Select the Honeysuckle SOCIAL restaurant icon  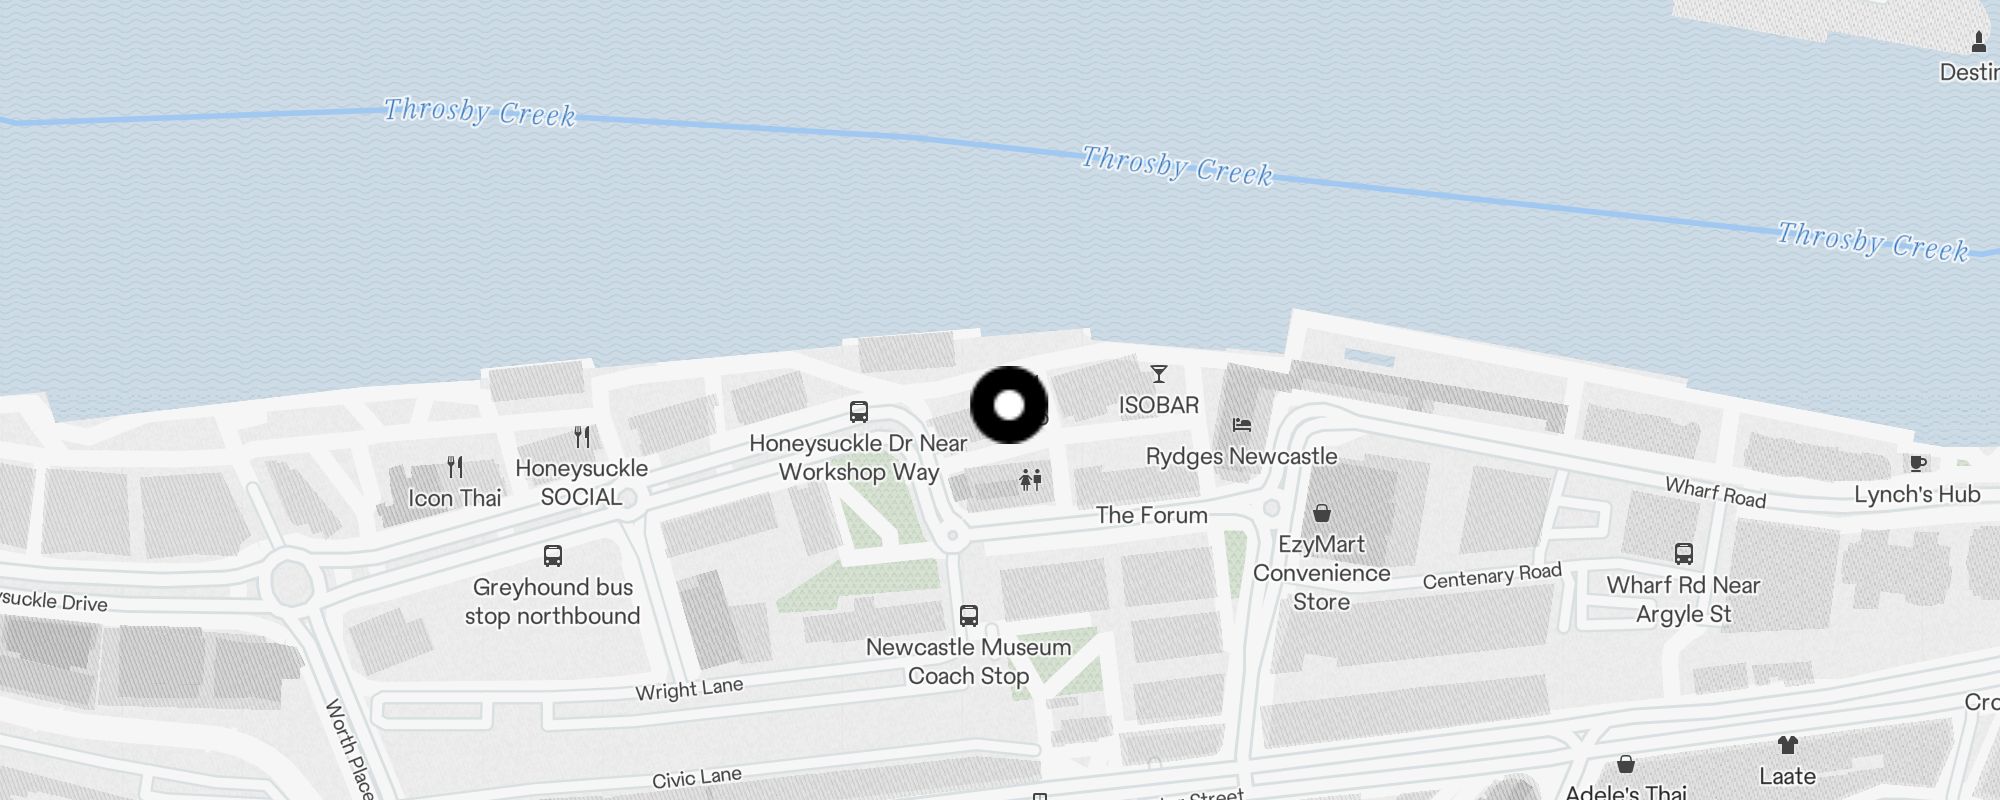point(582,436)
